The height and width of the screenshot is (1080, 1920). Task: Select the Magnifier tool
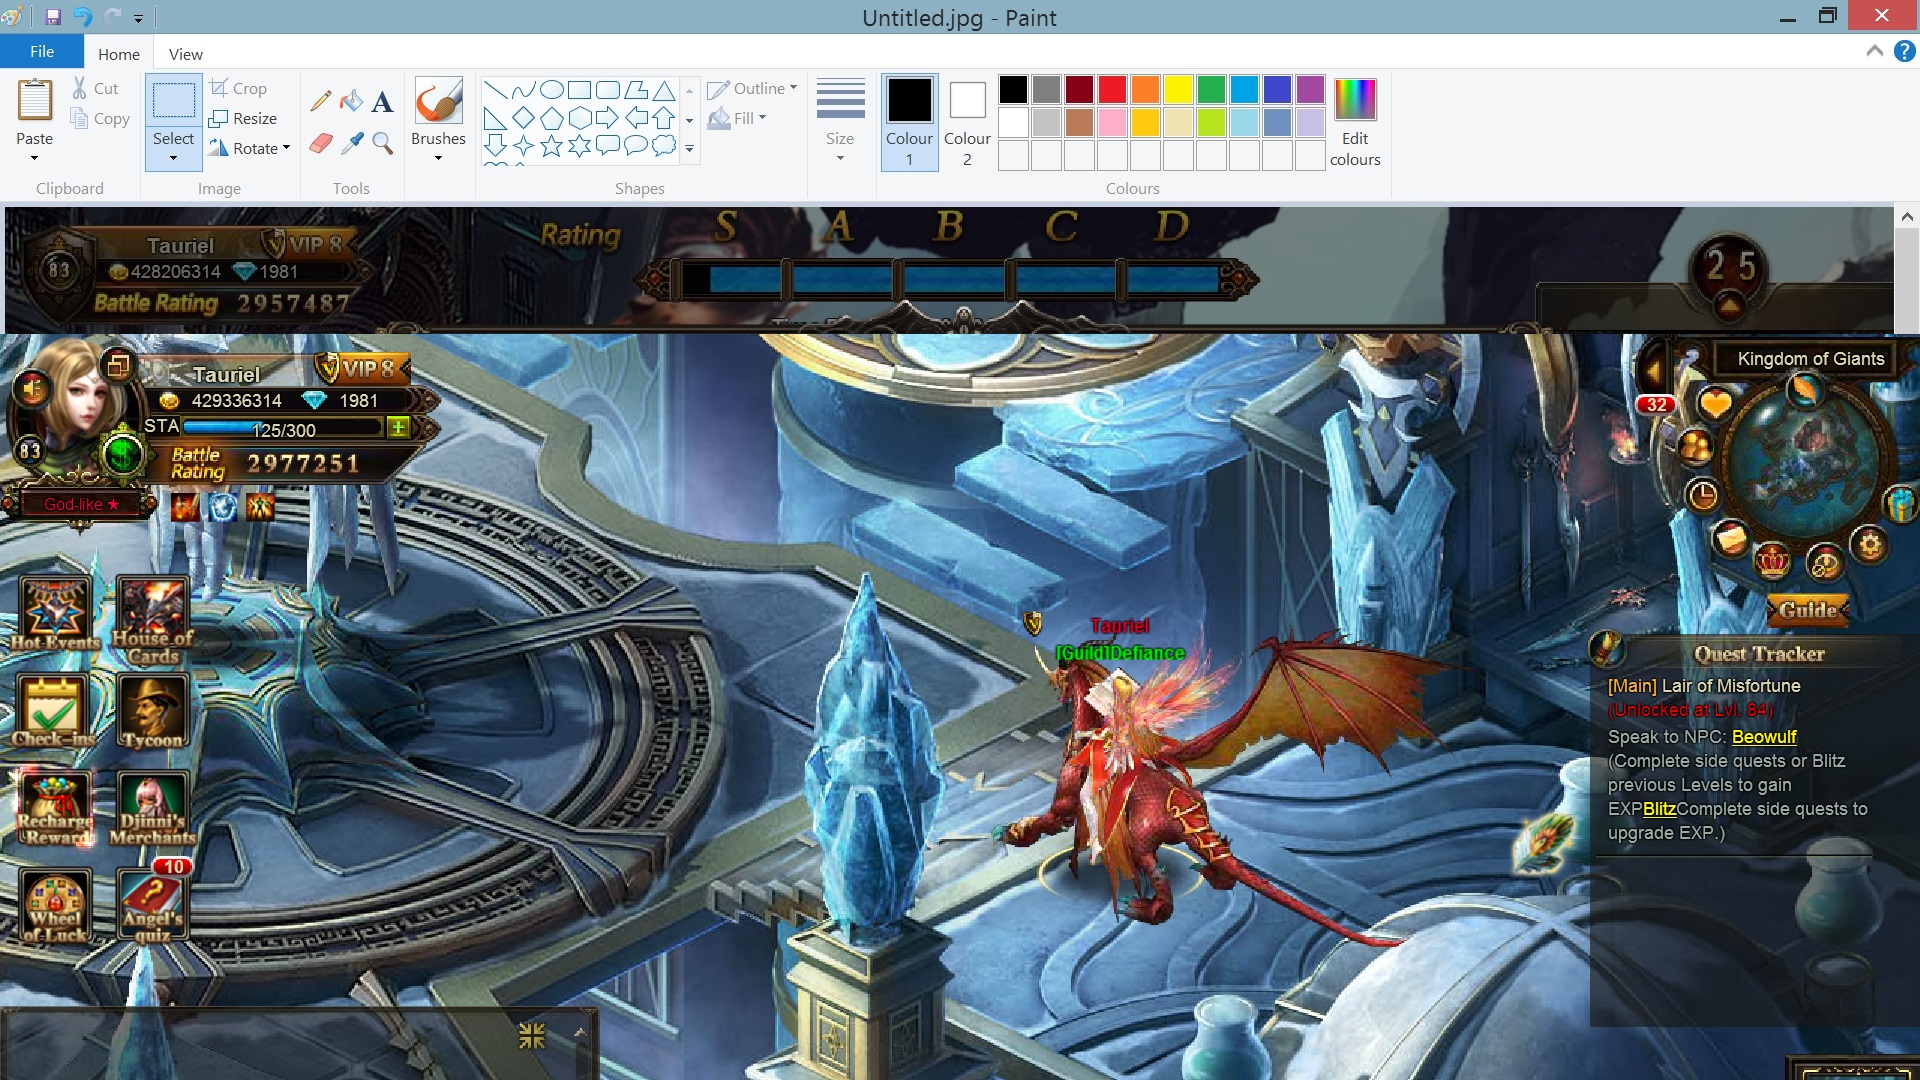[x=382, y=143]
